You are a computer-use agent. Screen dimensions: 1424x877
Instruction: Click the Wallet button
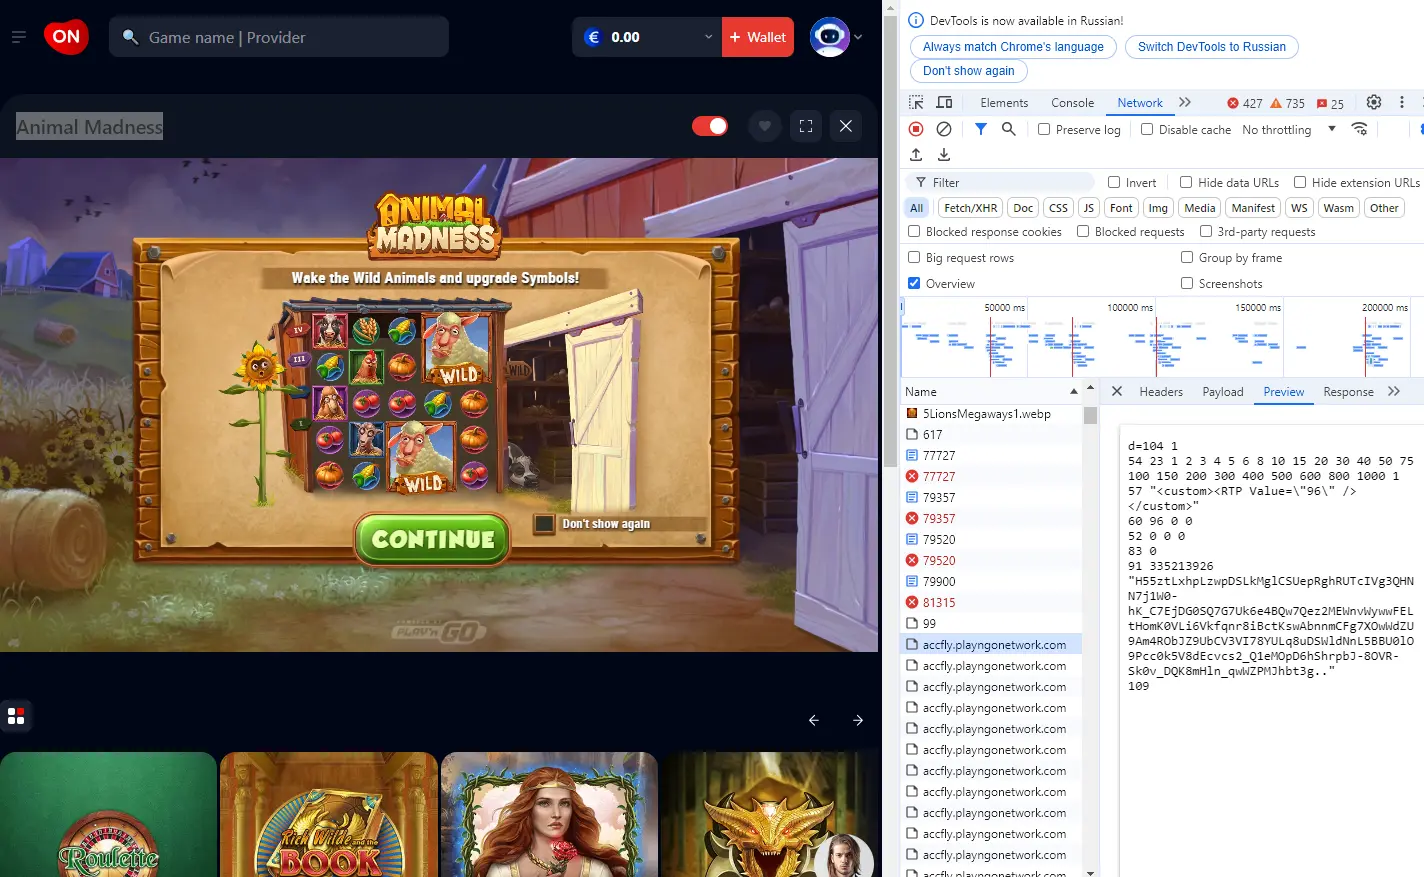[758, 37]
